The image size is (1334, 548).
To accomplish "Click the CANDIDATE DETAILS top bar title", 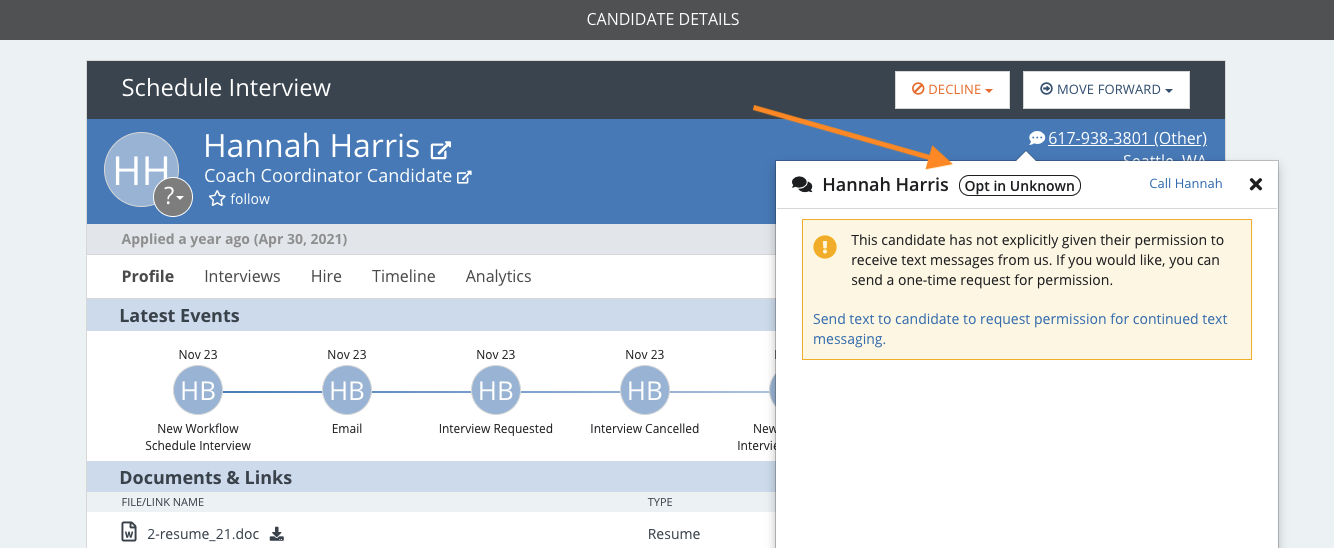I will (x=663, y=19).
